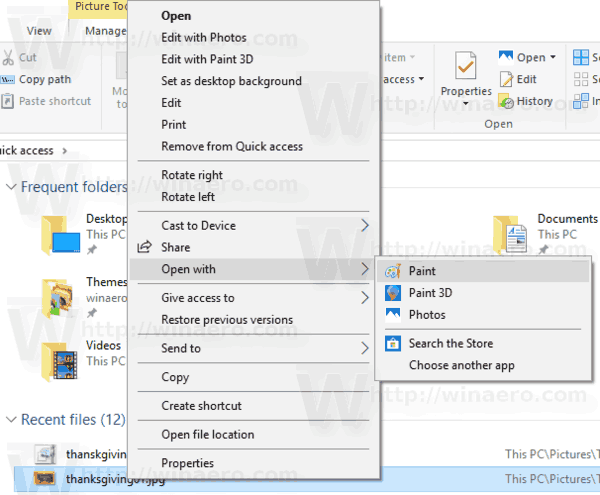Click the Paint palette icon in submenu
Viewport: 600px width, 495px height.
[393, 271]
